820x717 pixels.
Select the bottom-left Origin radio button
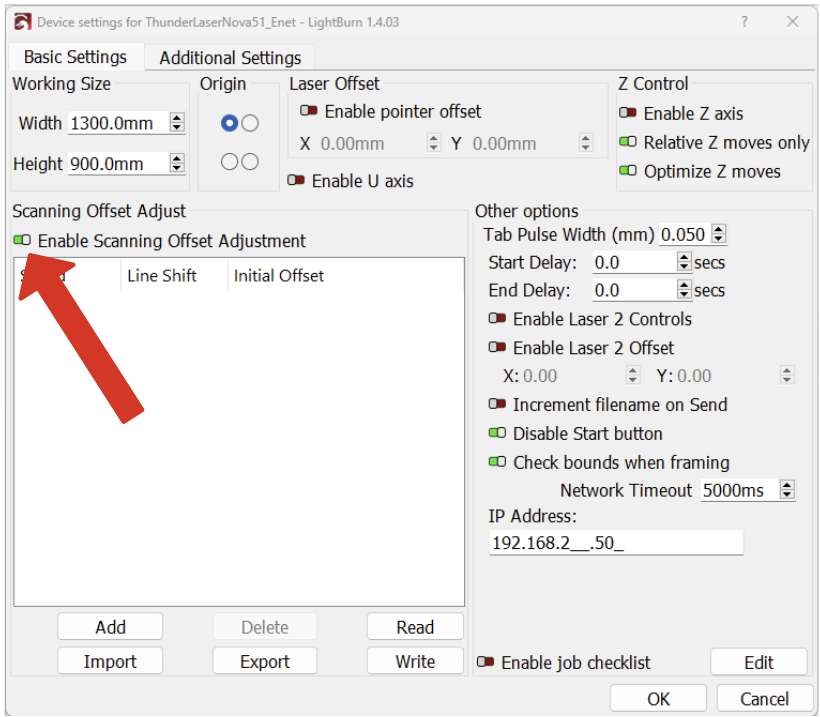point(230,162)
